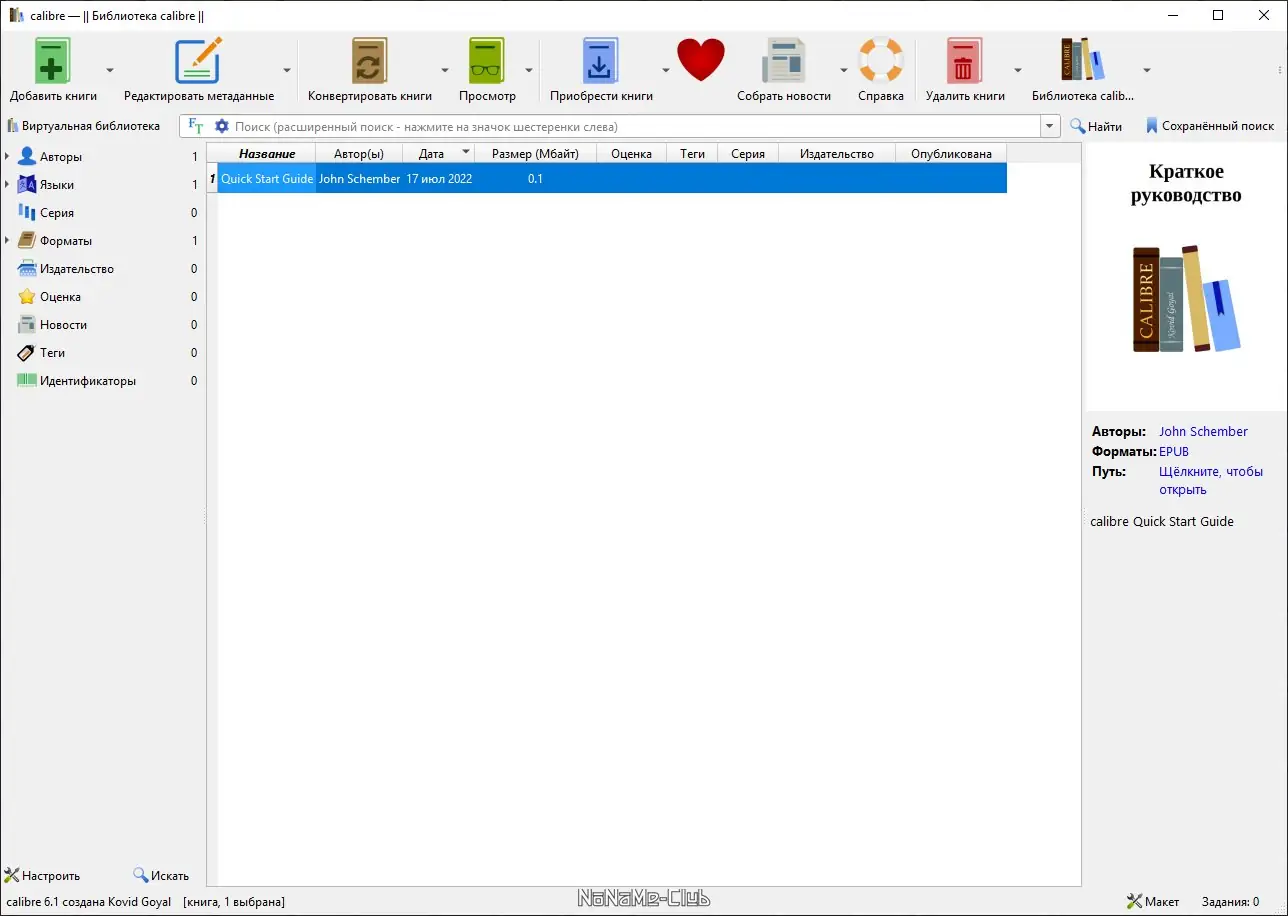Viewport: 1288px width, 916px height.
Task: Click the Get books download icon
Action: (601, 61)
